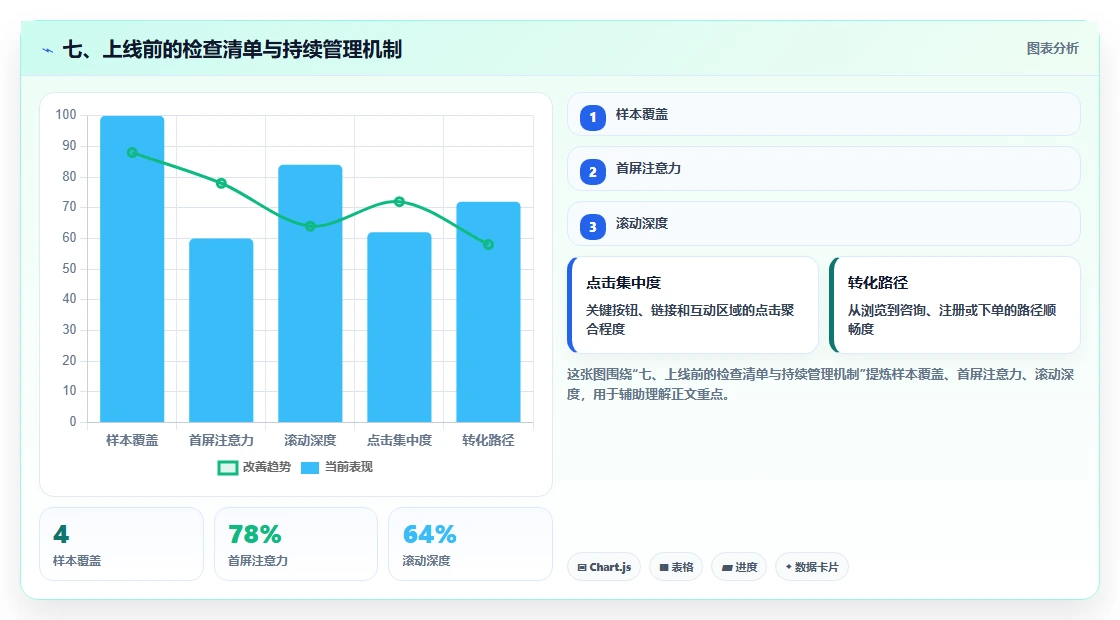
Task: Click the 当前表现 legend label
Action: click(349, 467)
